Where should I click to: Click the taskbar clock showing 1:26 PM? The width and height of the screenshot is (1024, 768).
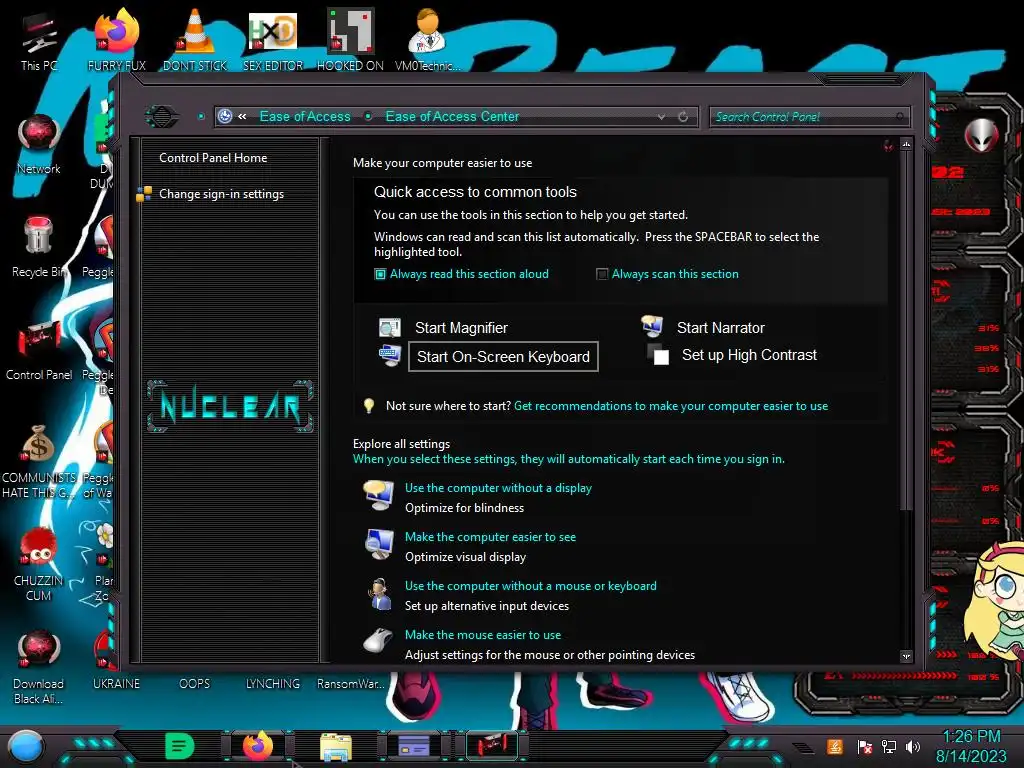(971, 737)
